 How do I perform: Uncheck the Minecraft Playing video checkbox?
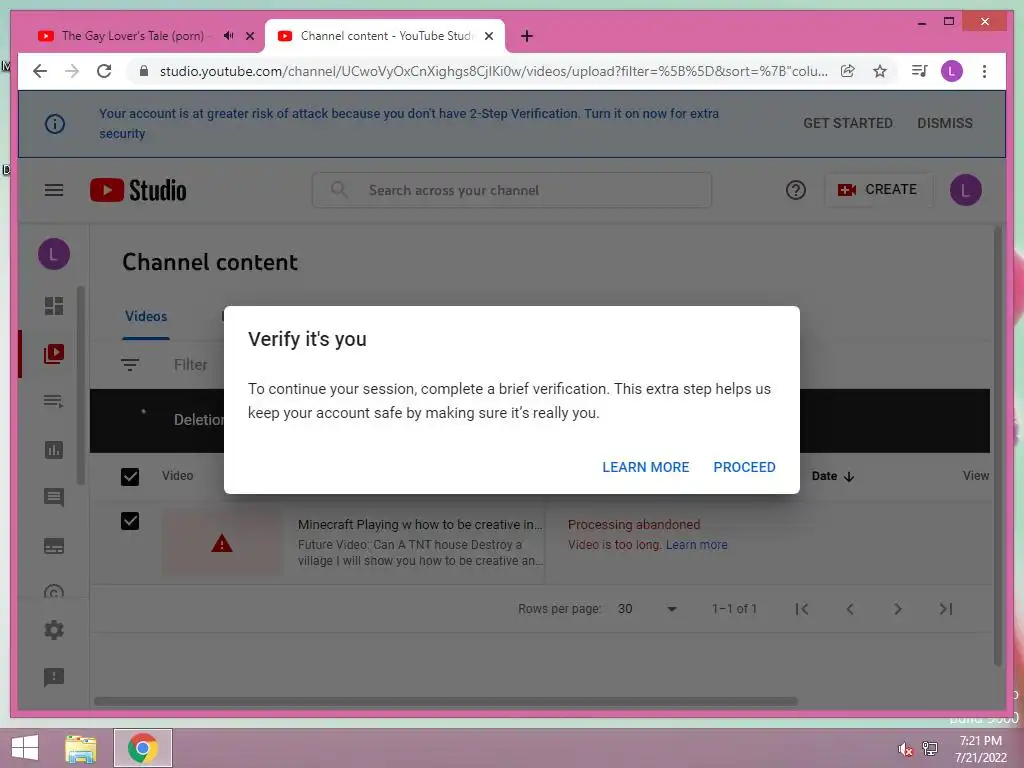tap(130, 521)
